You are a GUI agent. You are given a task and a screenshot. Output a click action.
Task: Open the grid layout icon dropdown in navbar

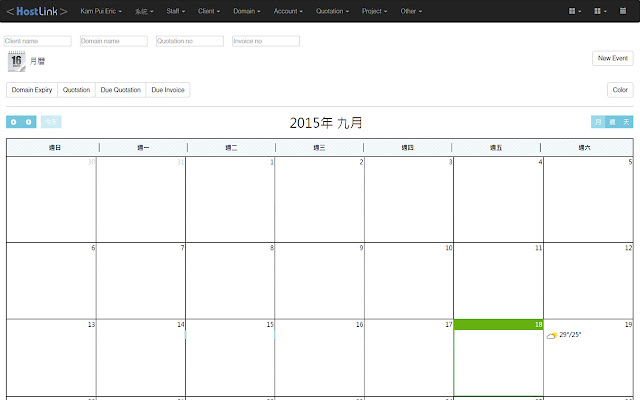click(575, 11)
